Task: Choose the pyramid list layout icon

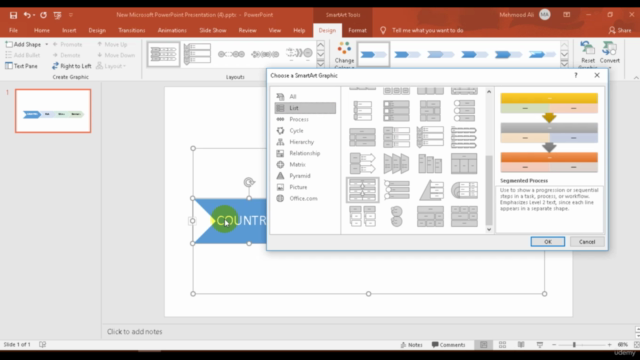Action: pos(431,190)
